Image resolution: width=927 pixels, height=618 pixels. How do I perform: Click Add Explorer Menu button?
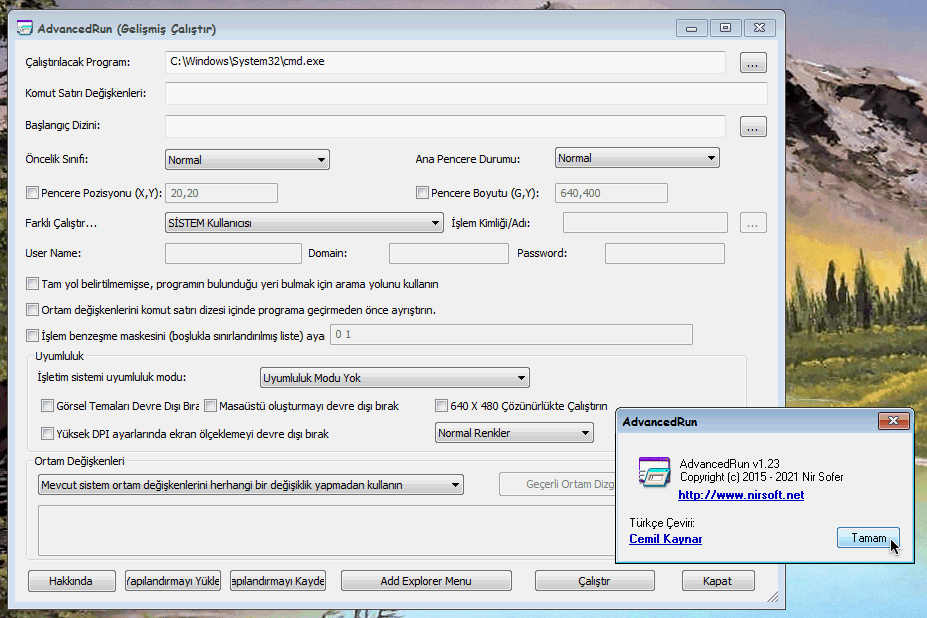pos(426,581)
